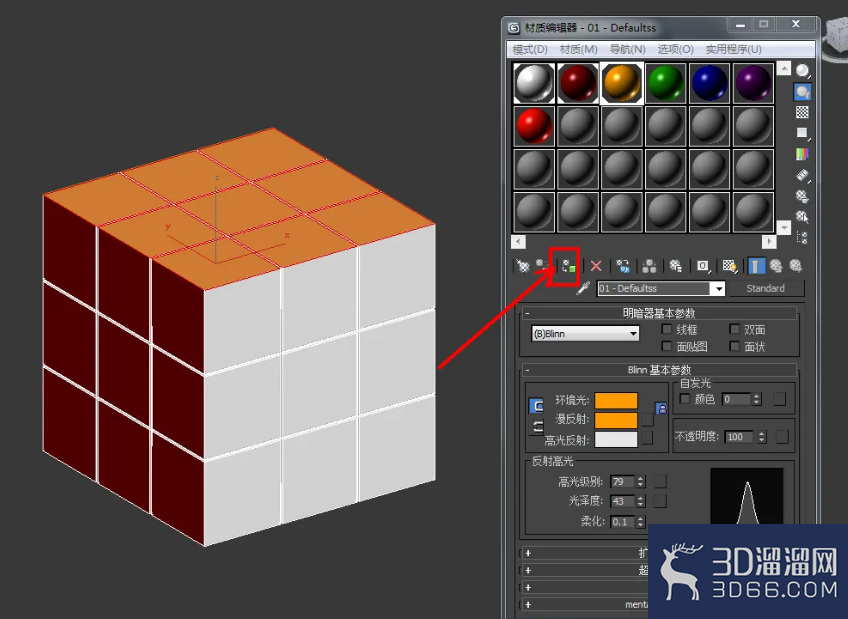Toggle the Show End Result button
The height and width of the screenshot is (619, 848).
[756, 266]
